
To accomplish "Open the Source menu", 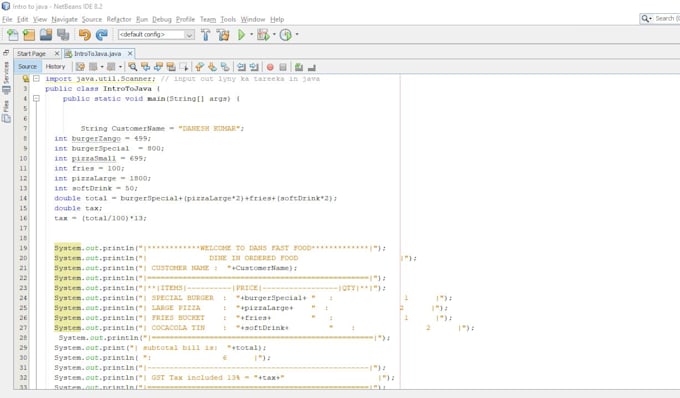I will [x=92, y=20].
